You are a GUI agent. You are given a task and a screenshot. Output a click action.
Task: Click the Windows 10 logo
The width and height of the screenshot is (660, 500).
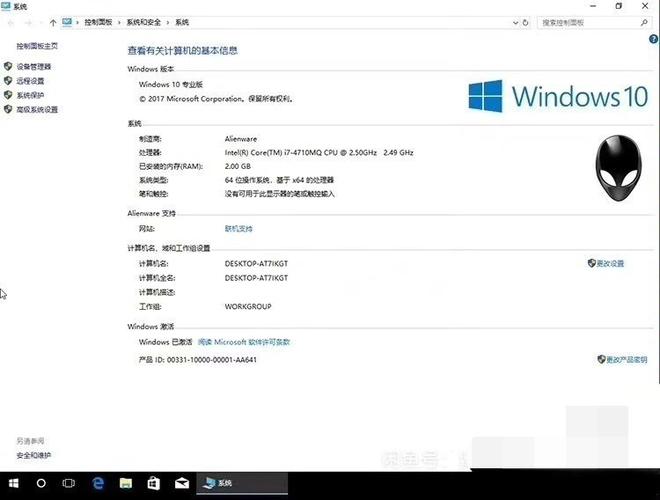coord(558,96)
